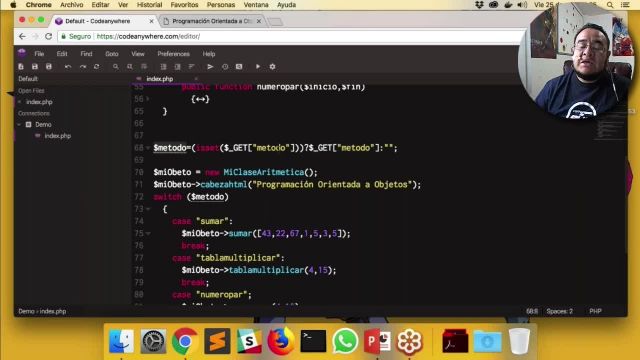Select the Default - Codeanywhere browser tab
640x360 pixels.
[x=98, y=21]
